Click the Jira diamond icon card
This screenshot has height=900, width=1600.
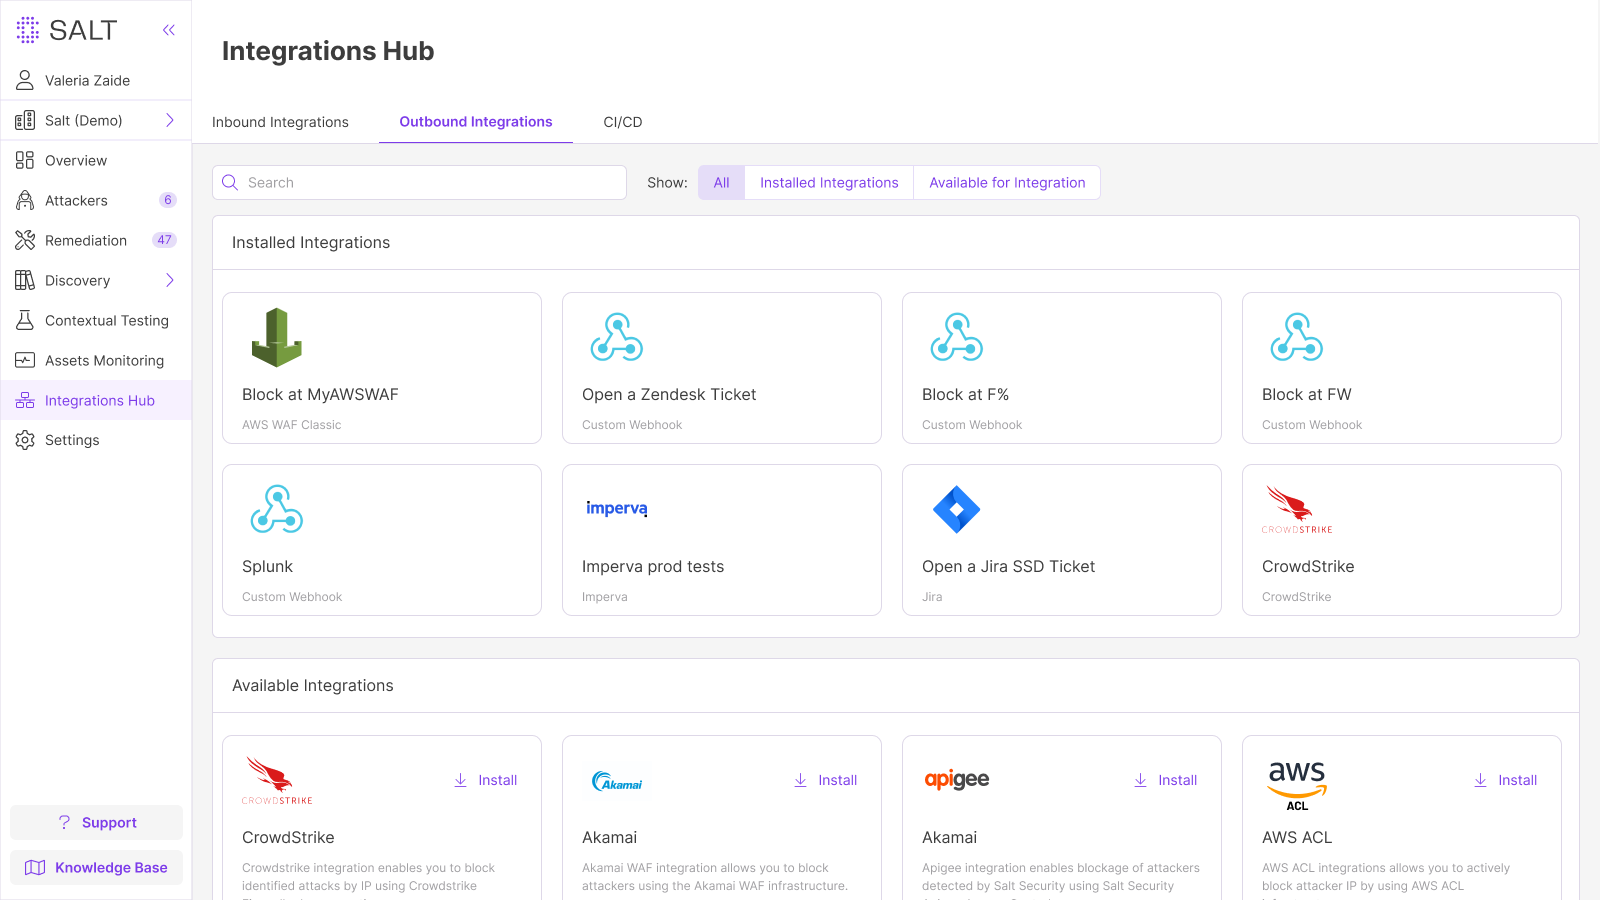956,510
